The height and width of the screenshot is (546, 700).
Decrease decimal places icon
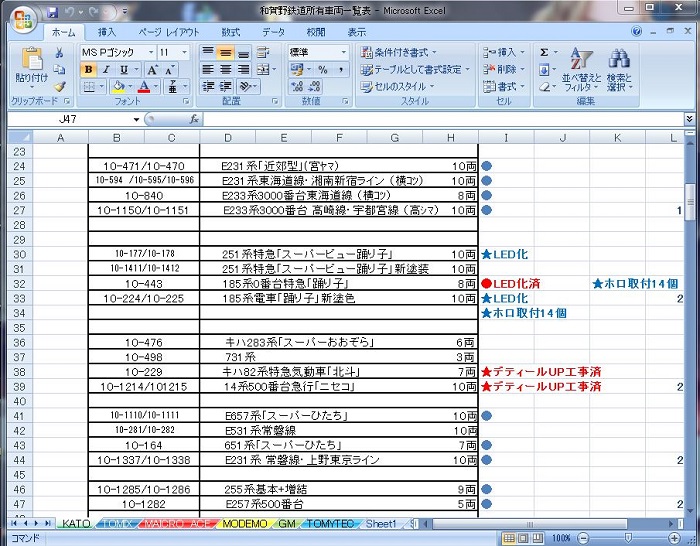[314, 86]
